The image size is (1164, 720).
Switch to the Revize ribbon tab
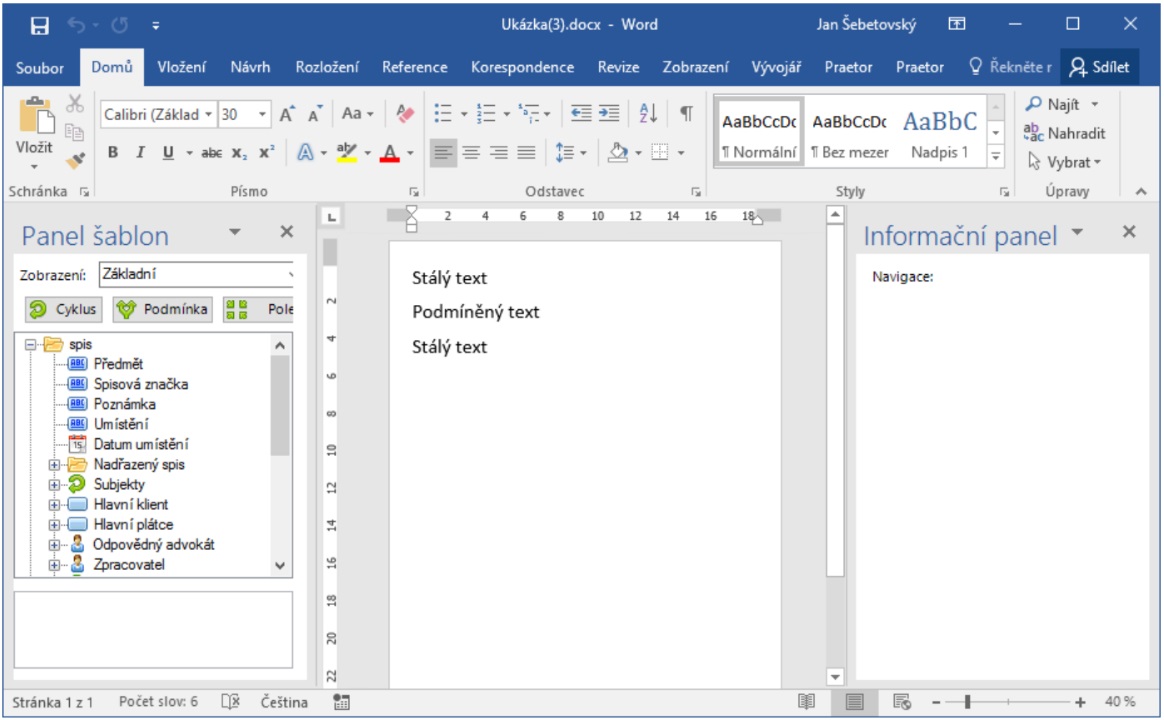point(618,67)
